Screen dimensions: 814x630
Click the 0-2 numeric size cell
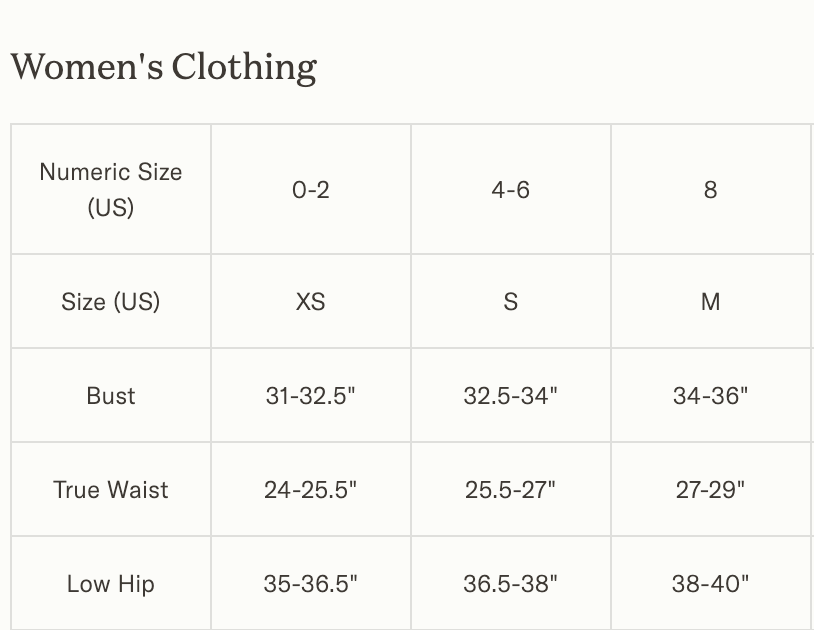[311, 189]
